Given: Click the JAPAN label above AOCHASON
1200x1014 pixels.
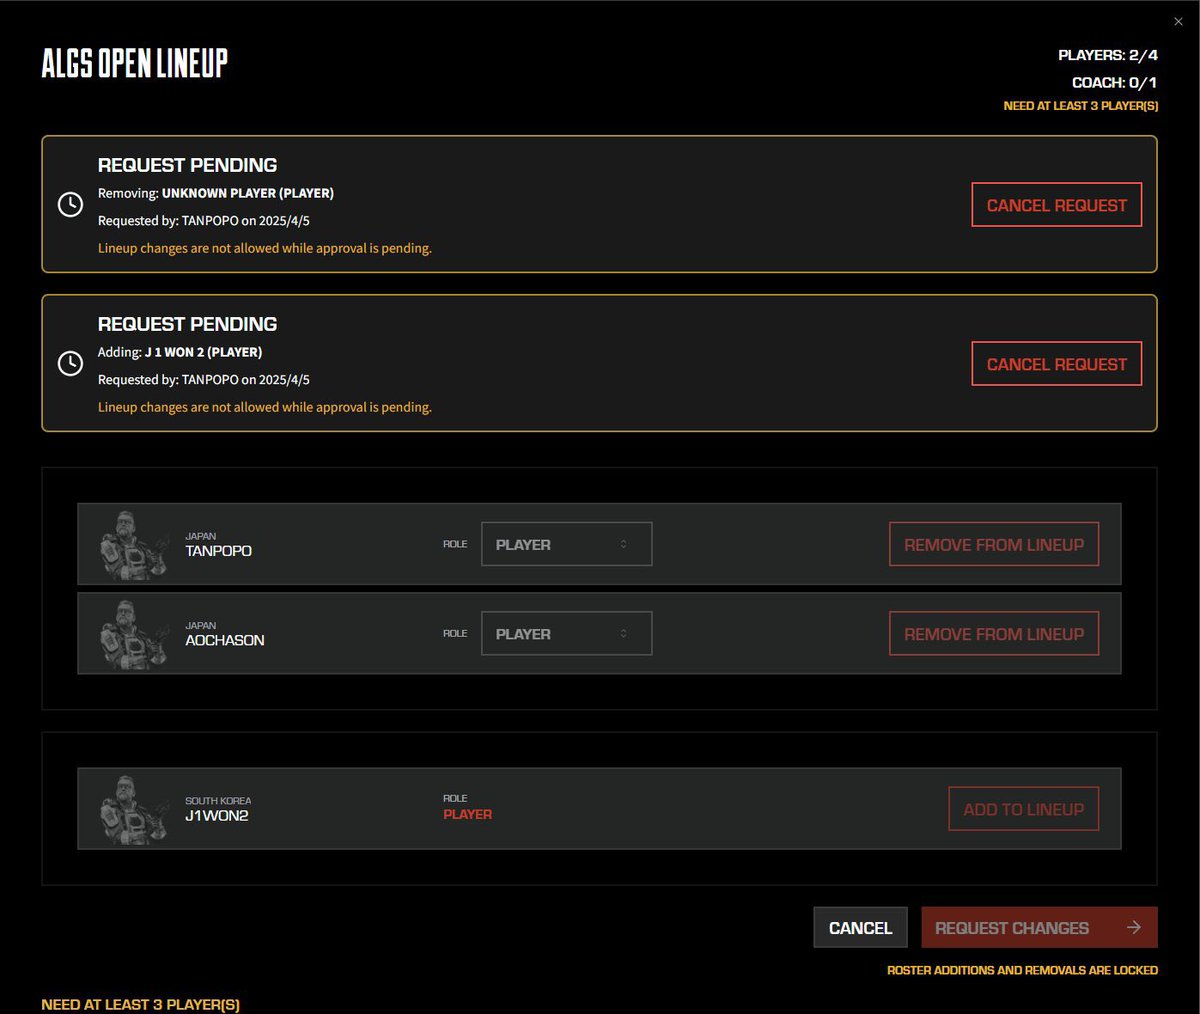Looking at the screenshot, I should (x=200, y=625).
